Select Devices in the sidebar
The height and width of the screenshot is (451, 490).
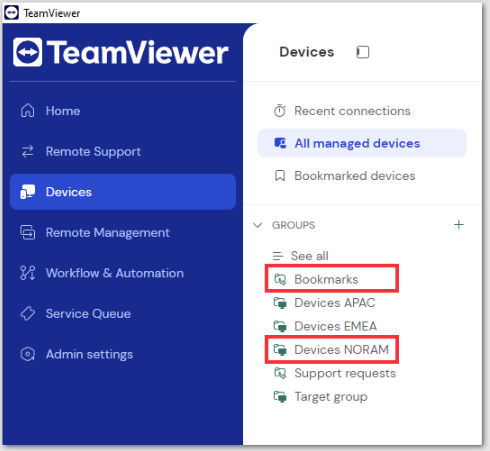pyautogui.click(x=123, y=192)
